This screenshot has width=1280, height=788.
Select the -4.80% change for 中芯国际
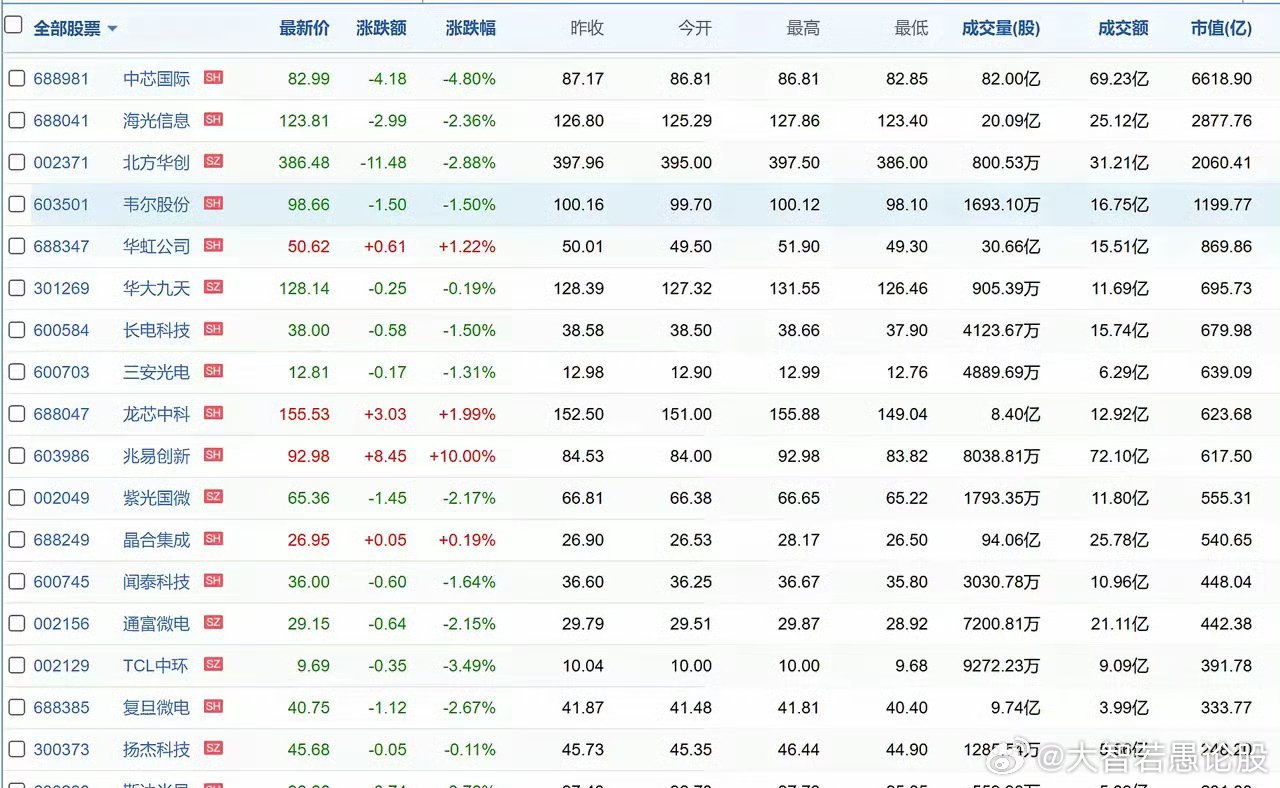click(x=467, y=79)
